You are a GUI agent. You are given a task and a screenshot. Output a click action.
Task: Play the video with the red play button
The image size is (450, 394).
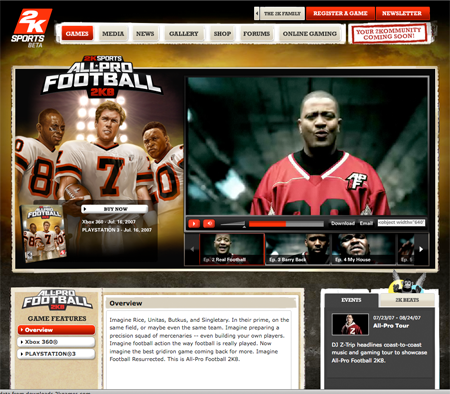(x=194, y=223)
